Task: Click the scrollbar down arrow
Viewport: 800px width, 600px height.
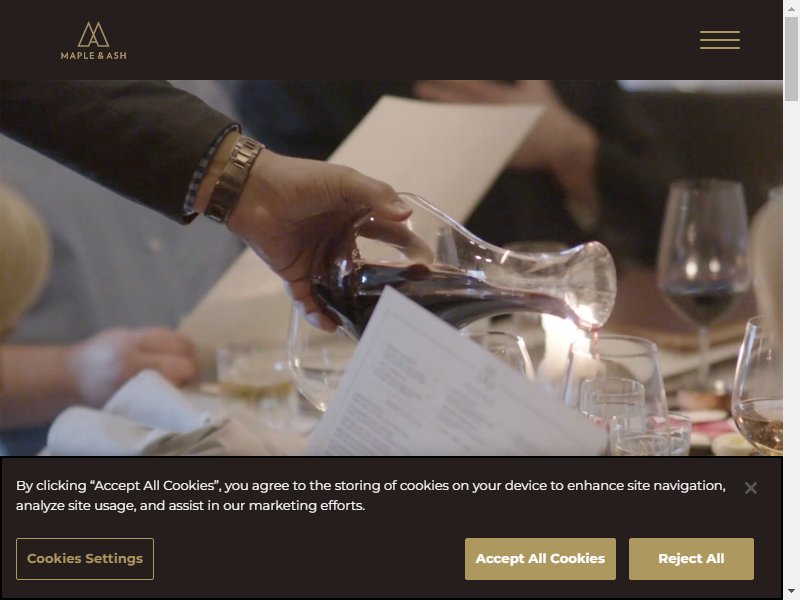Action: 791,591
